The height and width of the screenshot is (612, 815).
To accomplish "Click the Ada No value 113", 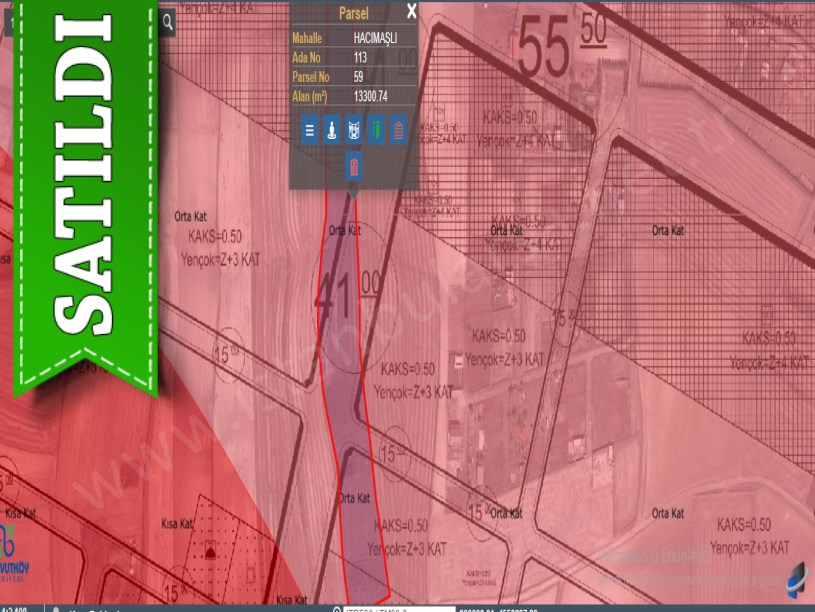I will [360, 57].
